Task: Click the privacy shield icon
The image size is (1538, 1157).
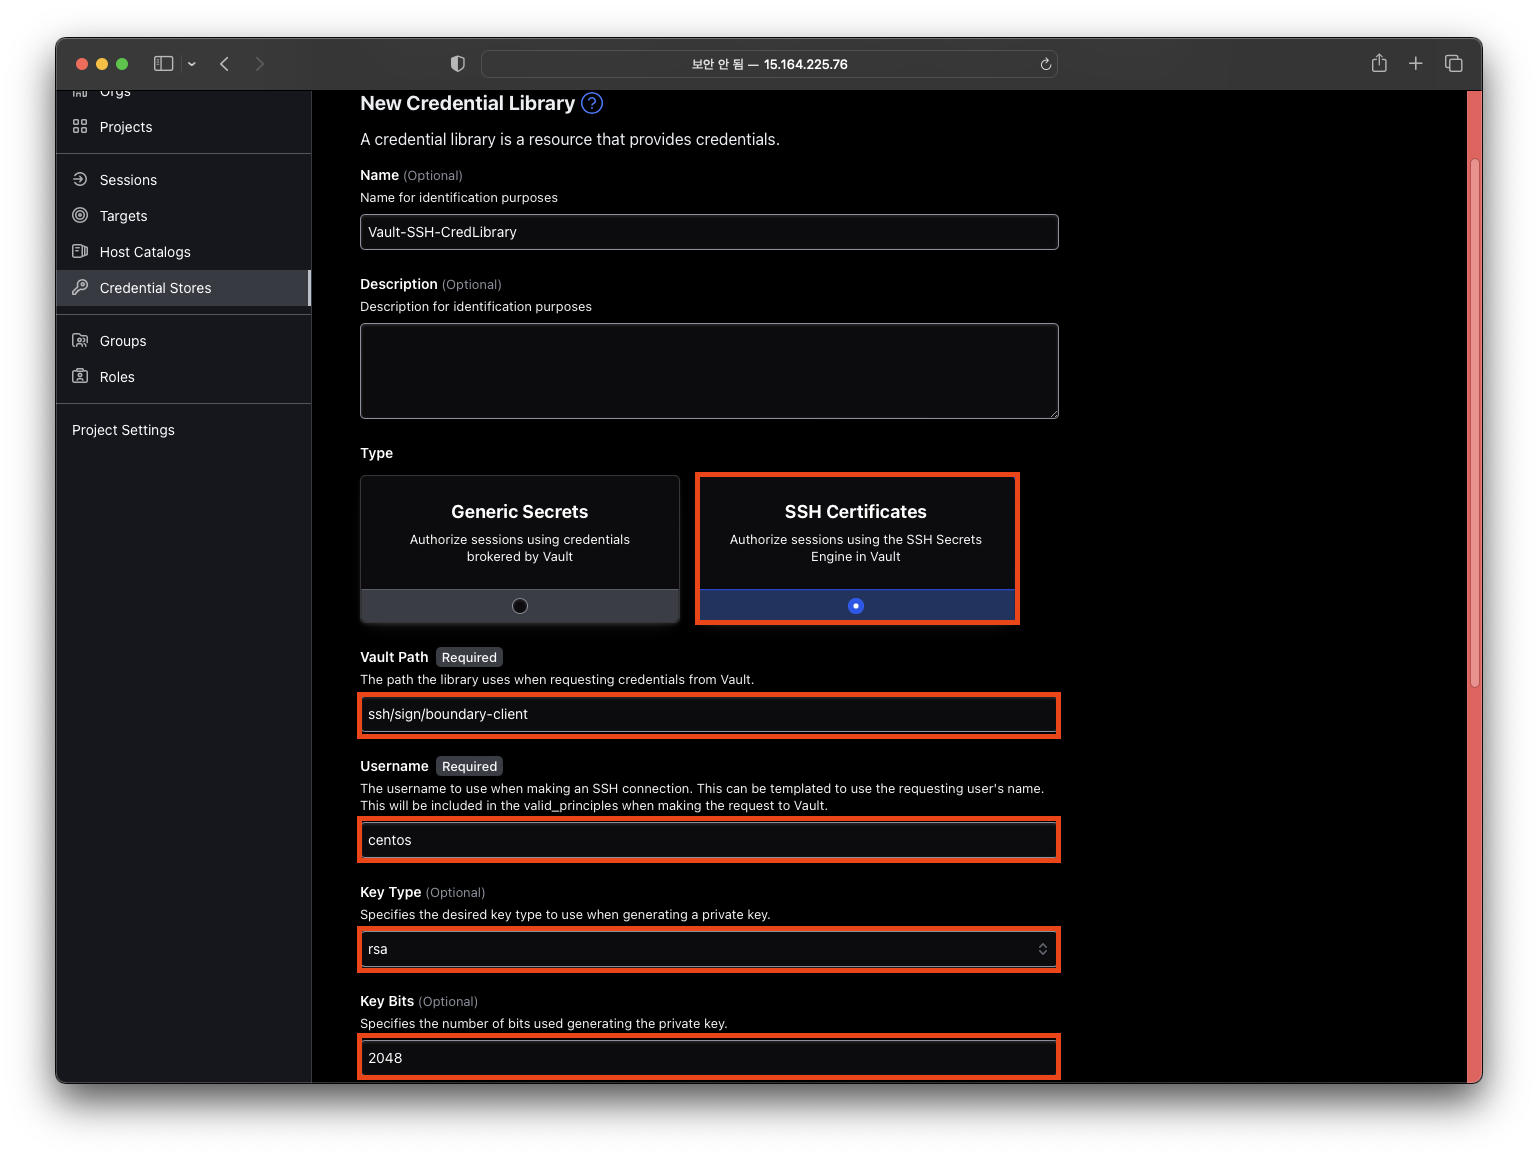Action: click(458, 63)
